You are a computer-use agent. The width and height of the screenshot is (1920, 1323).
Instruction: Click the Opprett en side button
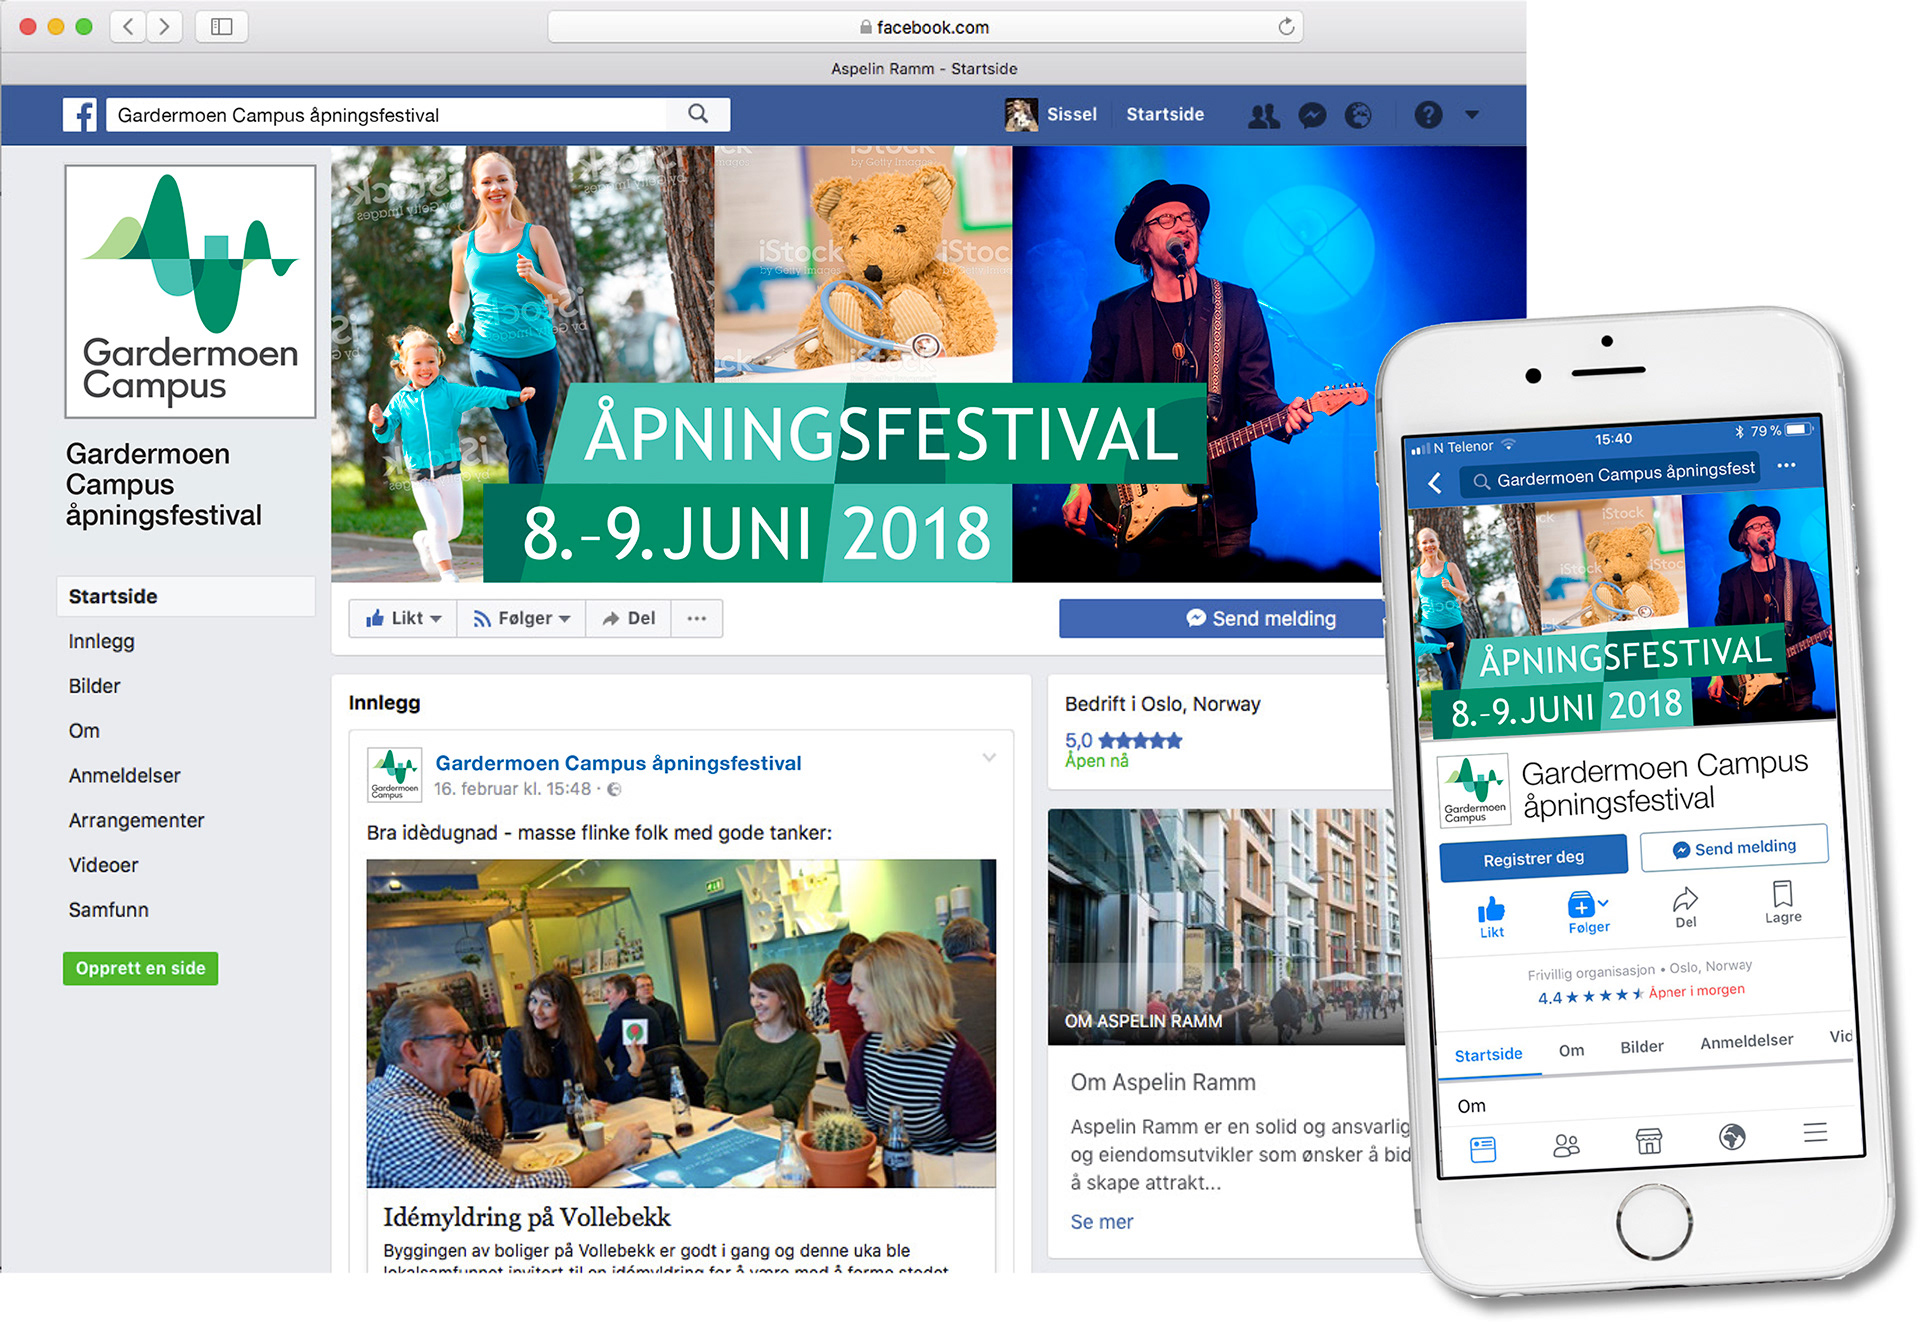coord(140,968)
